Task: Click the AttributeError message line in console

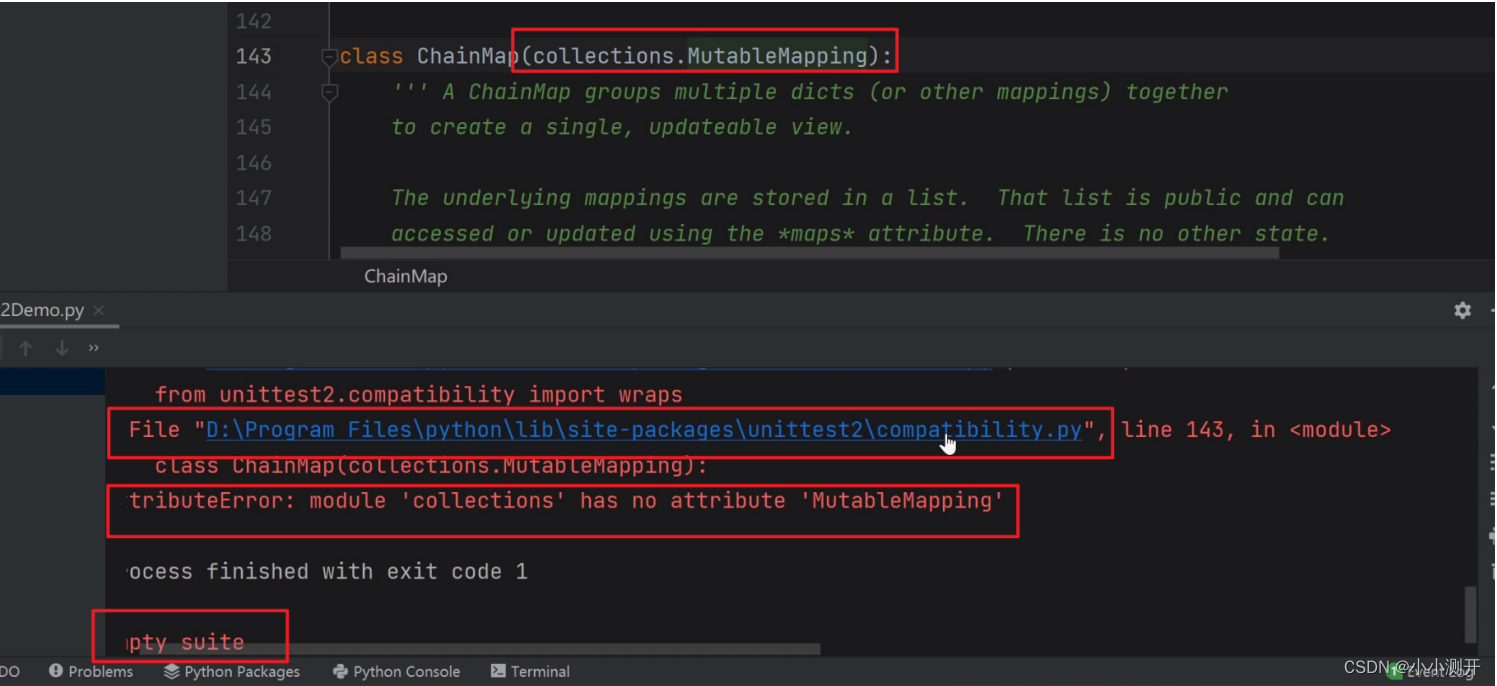Action: pyautogui.click(x=566, y=500)
